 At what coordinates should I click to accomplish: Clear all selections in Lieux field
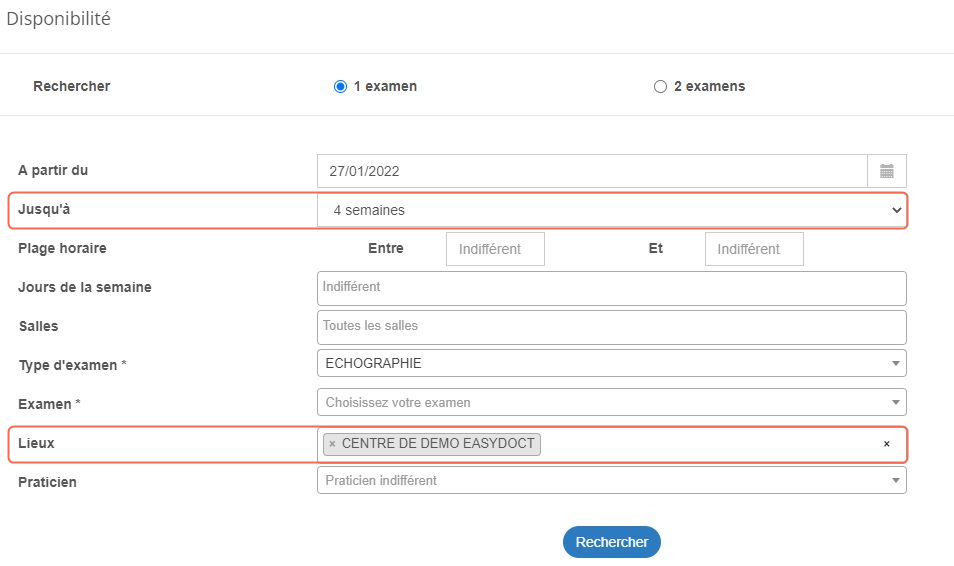(x=886, y=444)
